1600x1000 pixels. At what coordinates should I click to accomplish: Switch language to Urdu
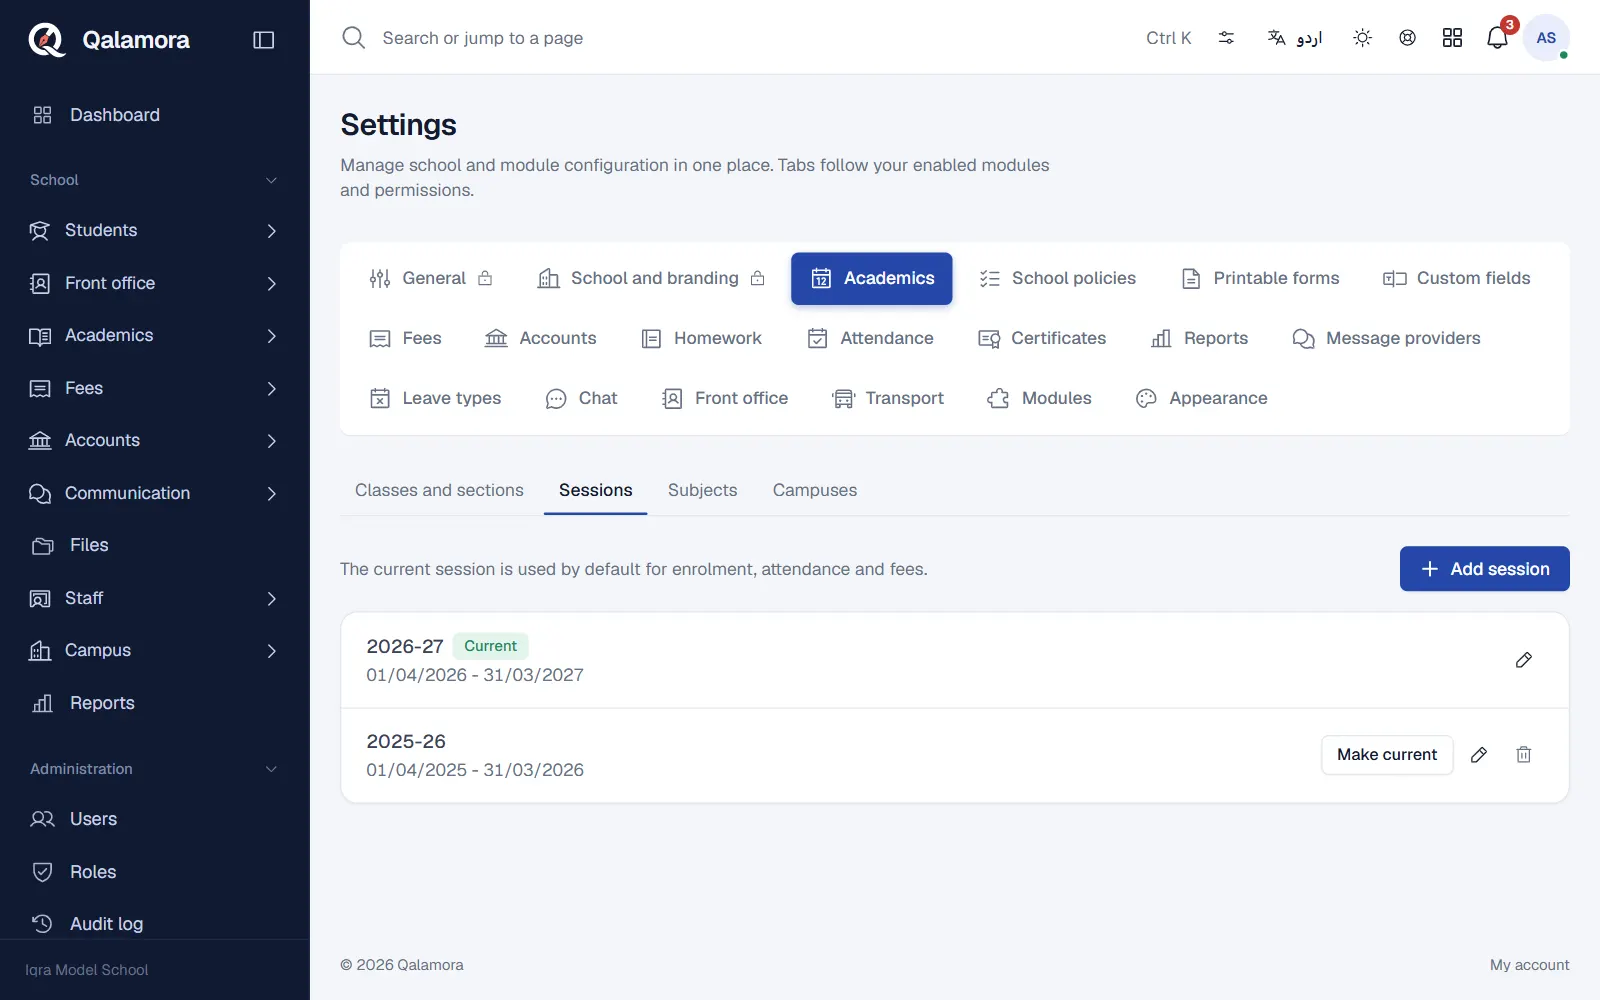coord(1295,38)
